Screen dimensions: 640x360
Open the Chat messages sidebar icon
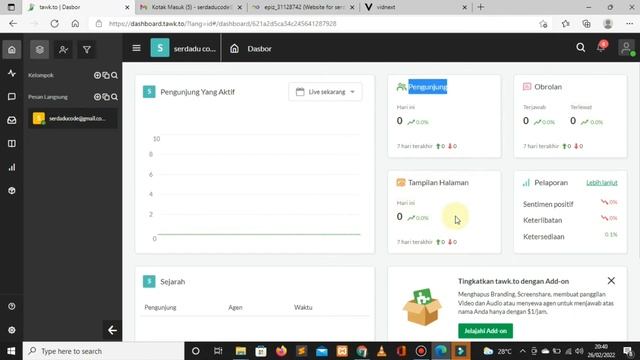[x=12, y=97]
